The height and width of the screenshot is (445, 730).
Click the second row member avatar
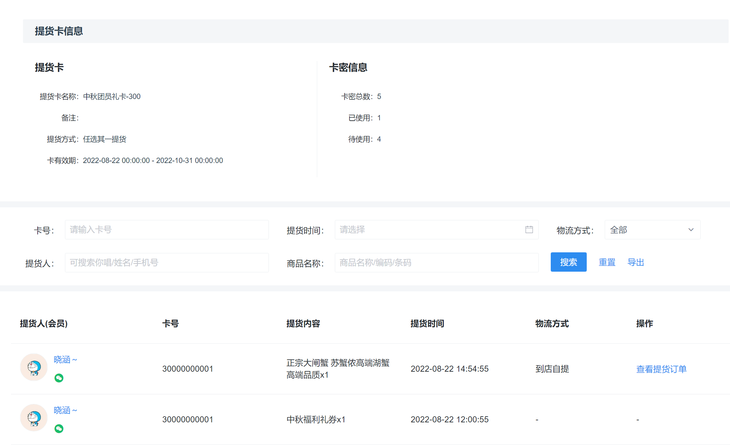(34, 418)
